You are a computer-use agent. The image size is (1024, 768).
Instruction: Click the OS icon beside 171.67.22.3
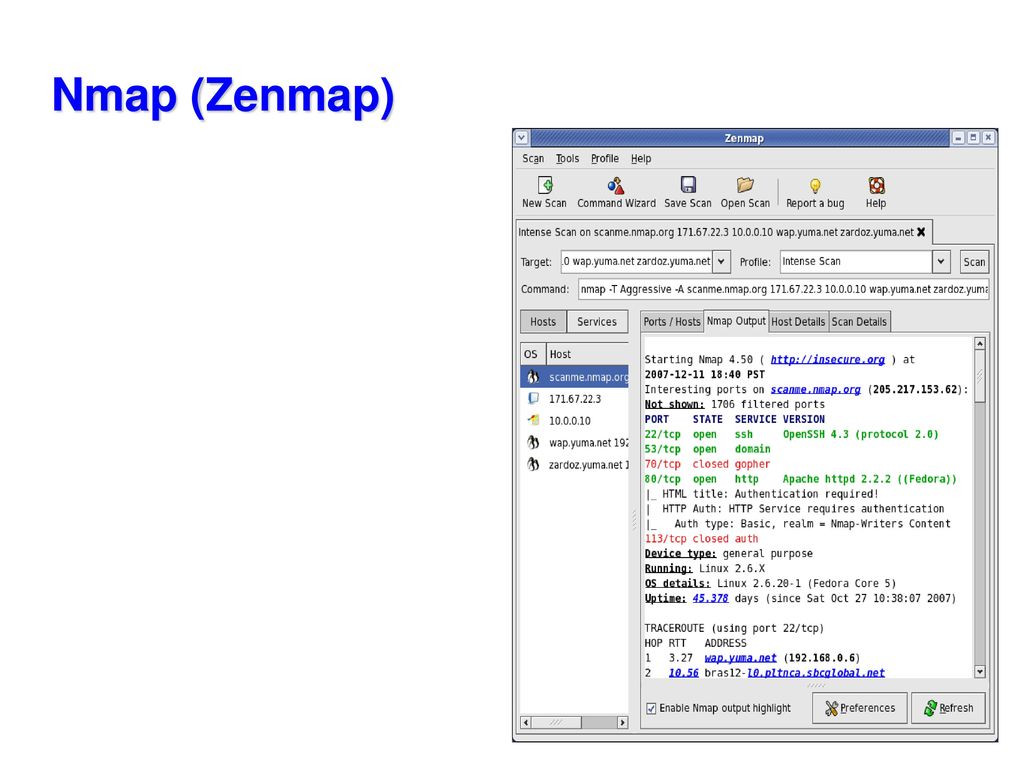pos(534,398)
